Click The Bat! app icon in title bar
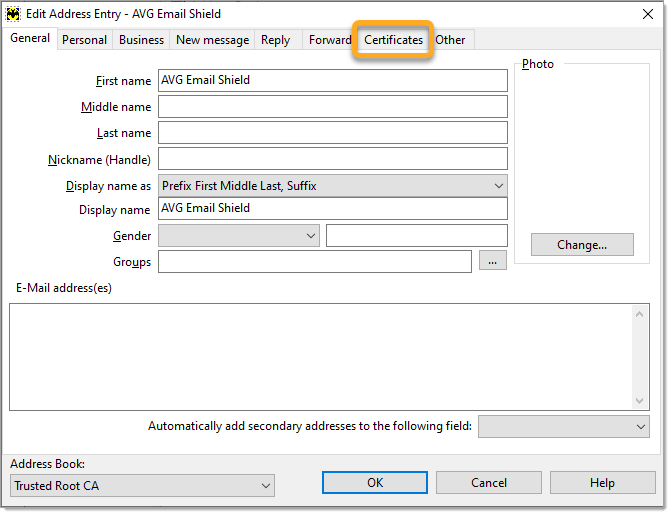 [x=13, y=14]
